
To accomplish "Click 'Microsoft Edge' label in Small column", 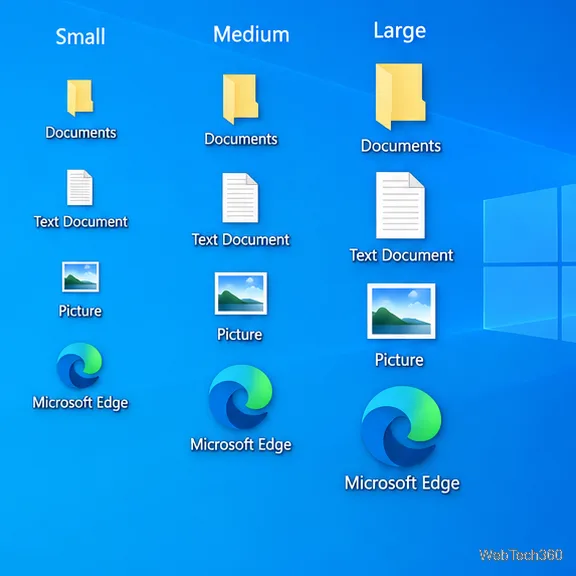I will [x=80, y=403].
